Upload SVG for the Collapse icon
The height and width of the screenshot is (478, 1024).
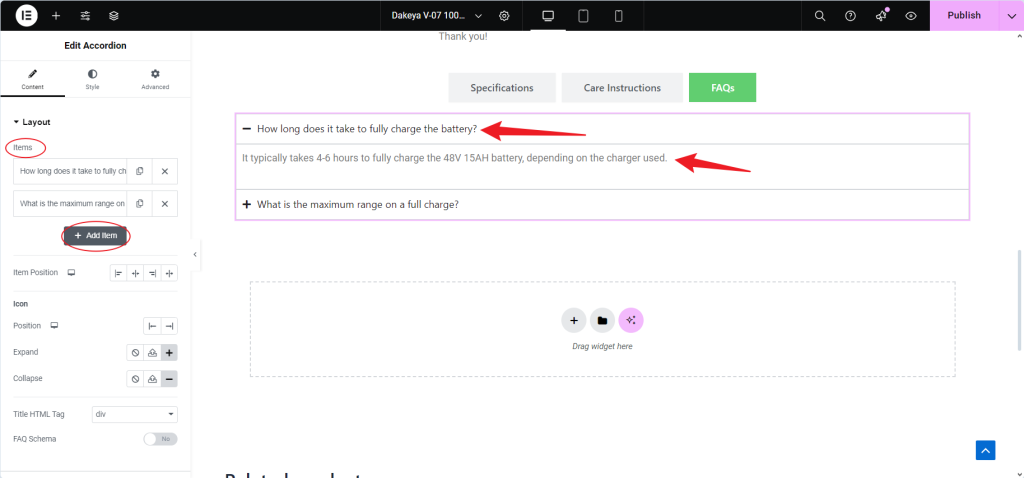pyautogui.click(x=152, y=379)
